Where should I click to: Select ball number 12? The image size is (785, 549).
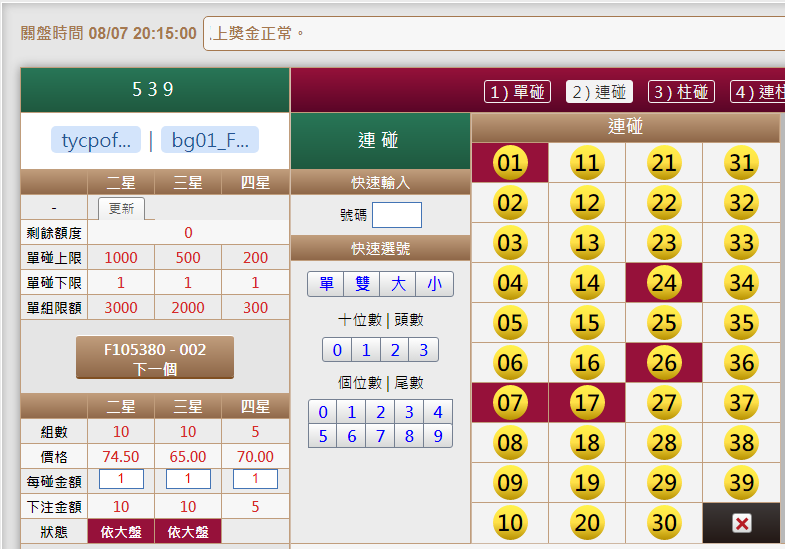pos(587,203)
